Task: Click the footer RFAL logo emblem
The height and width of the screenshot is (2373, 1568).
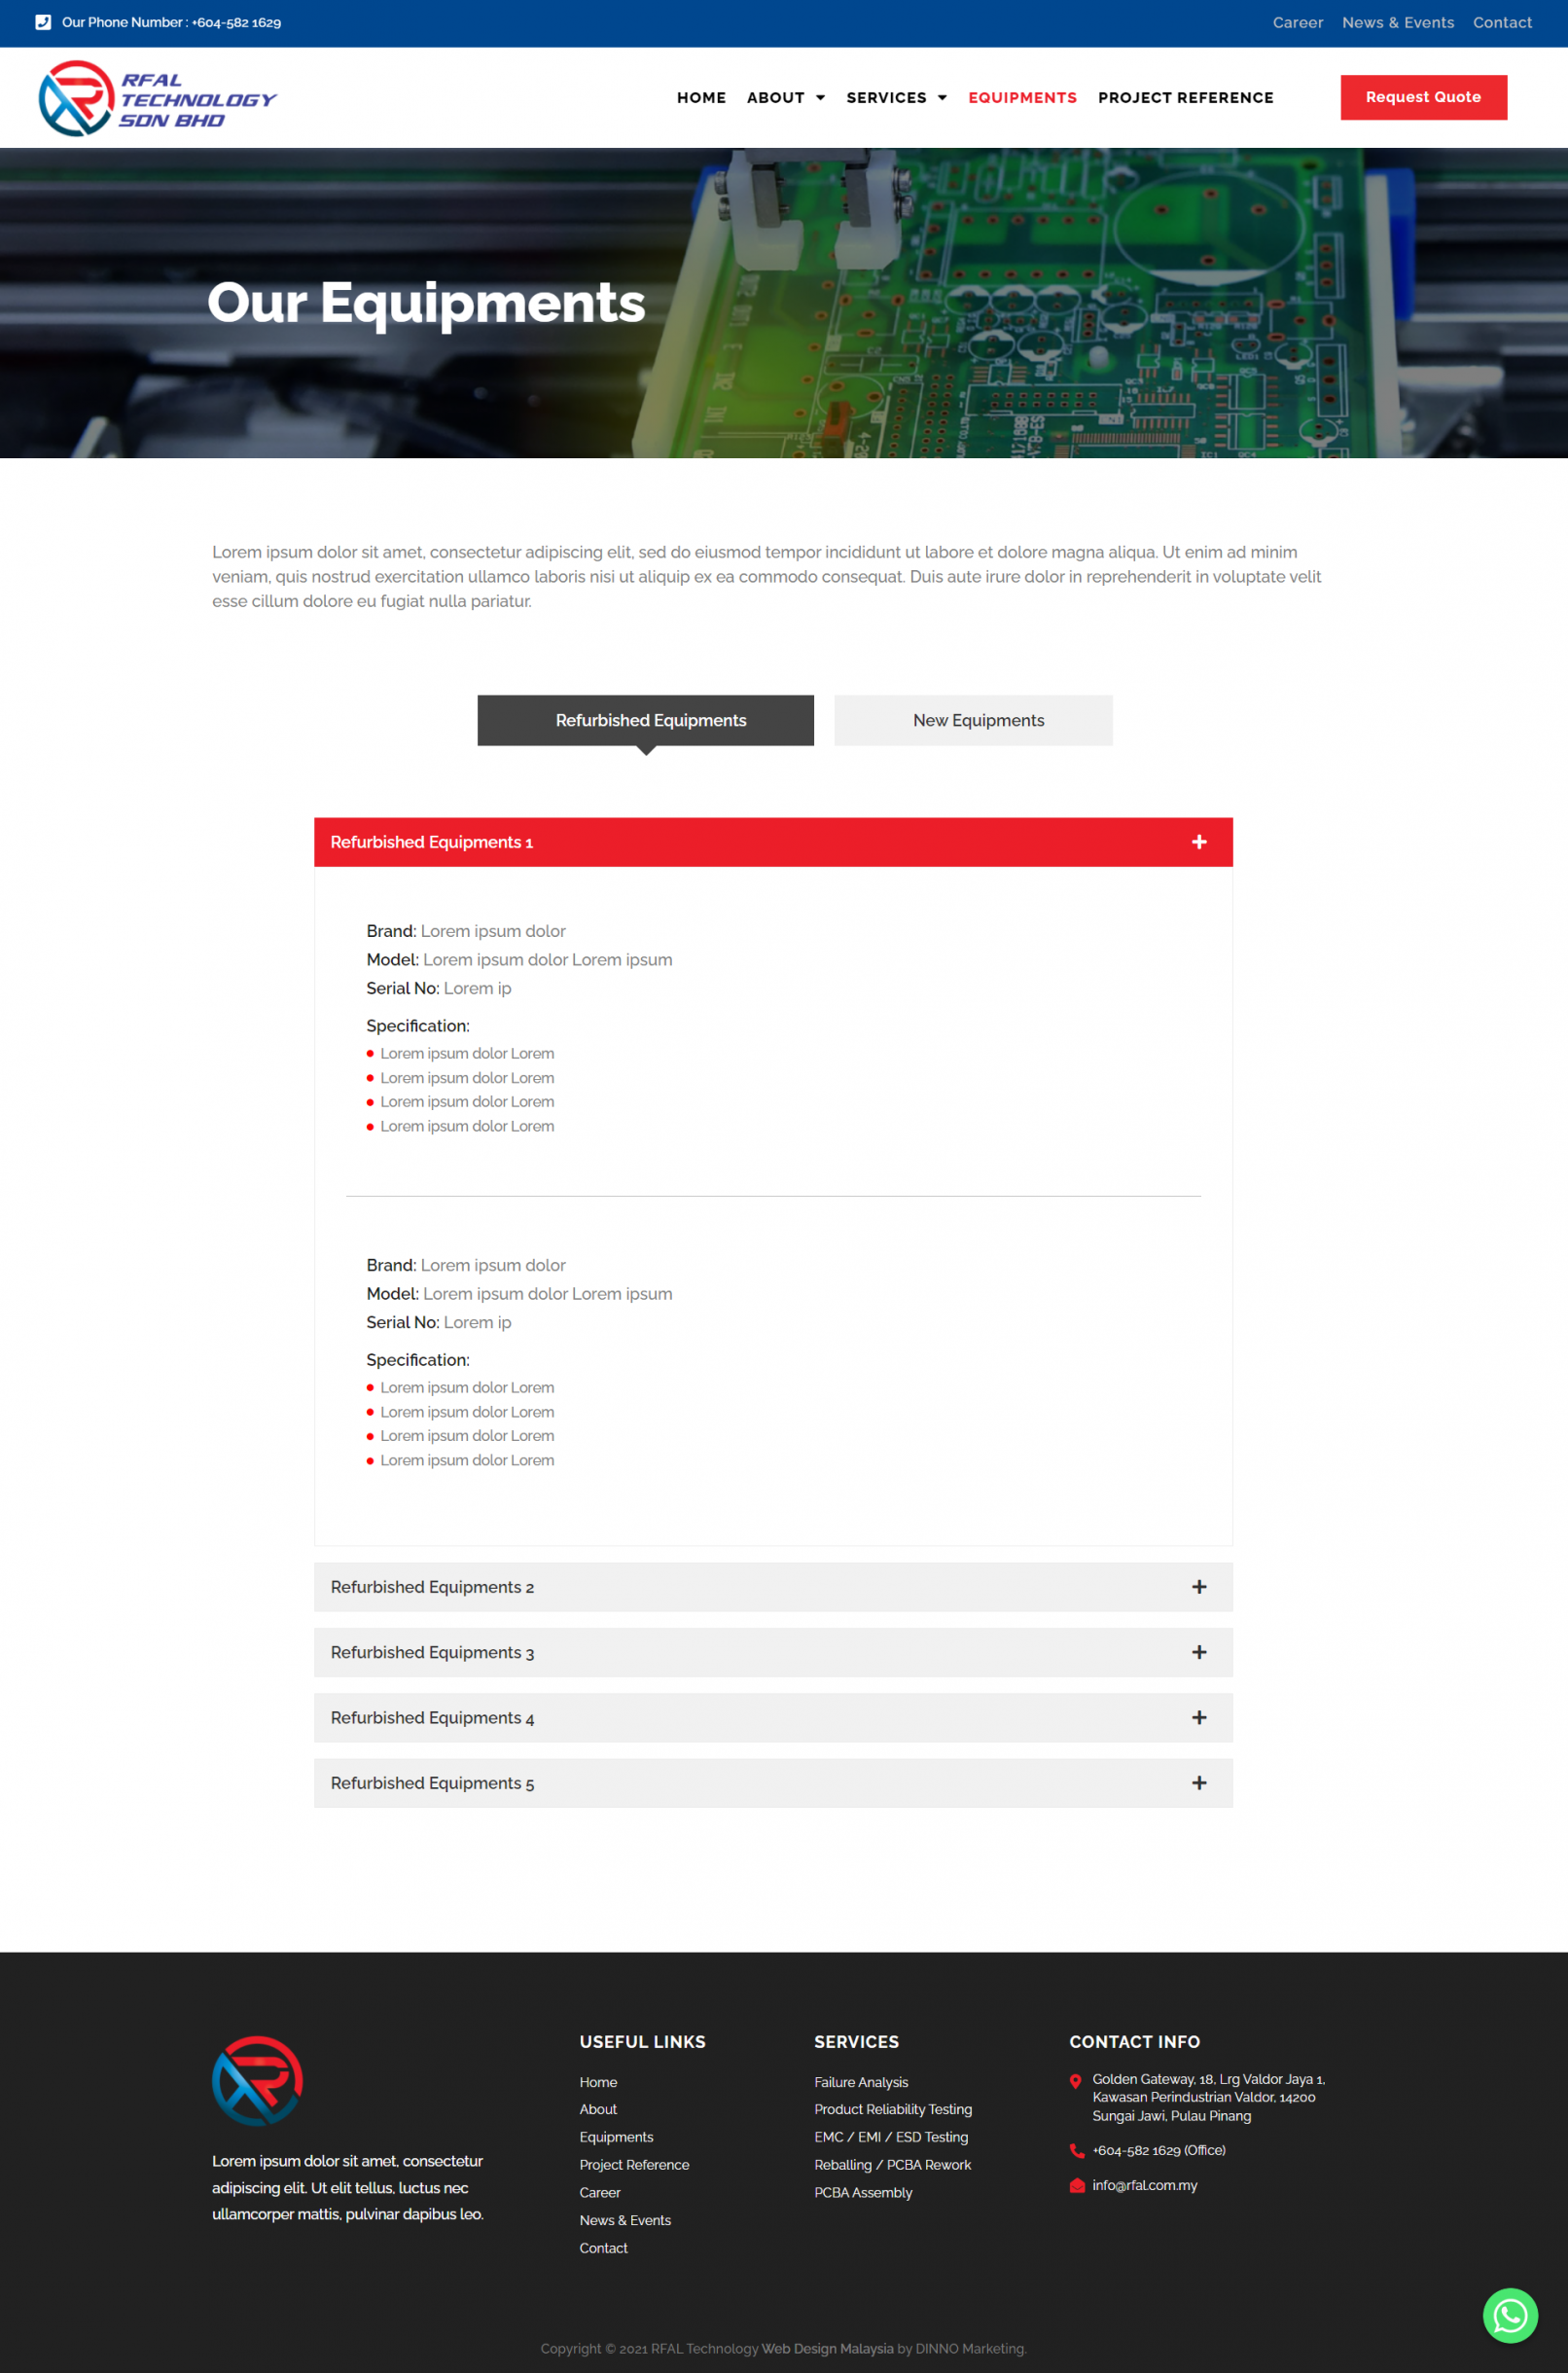Action: (257, 2079)
